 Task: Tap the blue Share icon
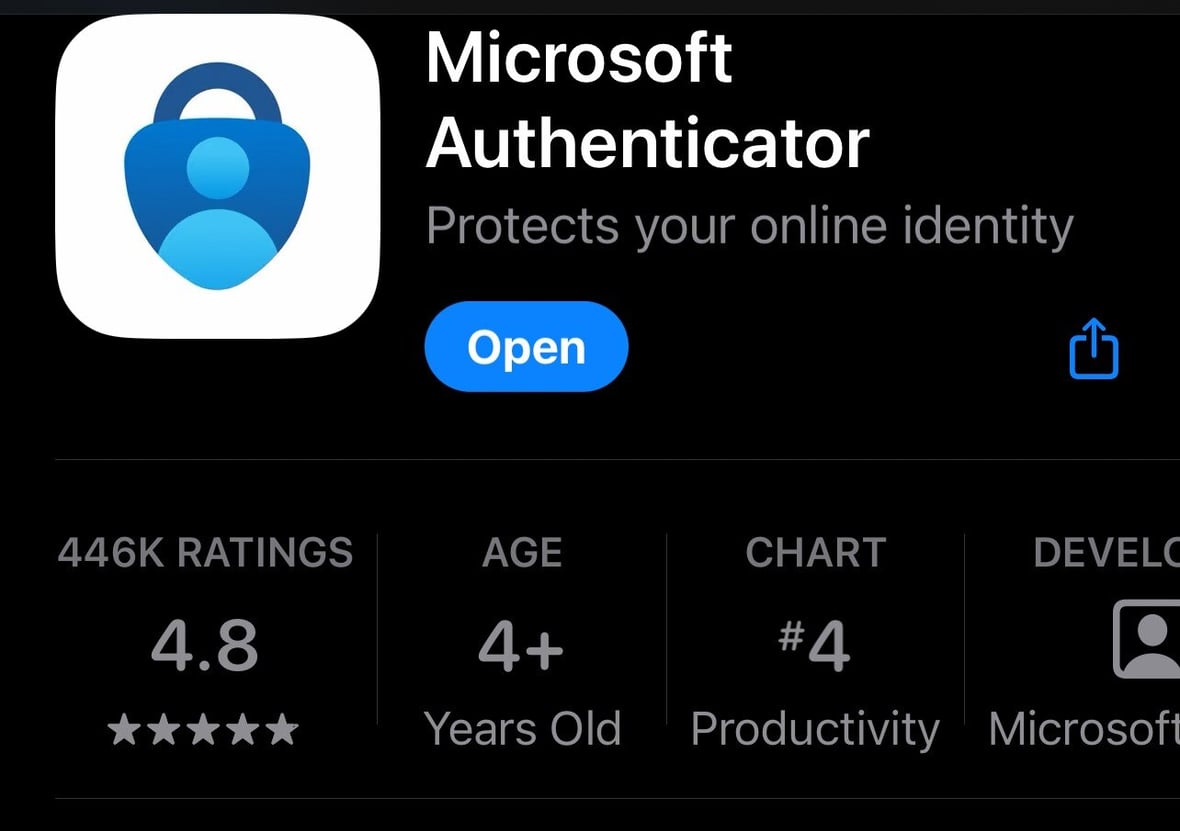[1092, 349]
